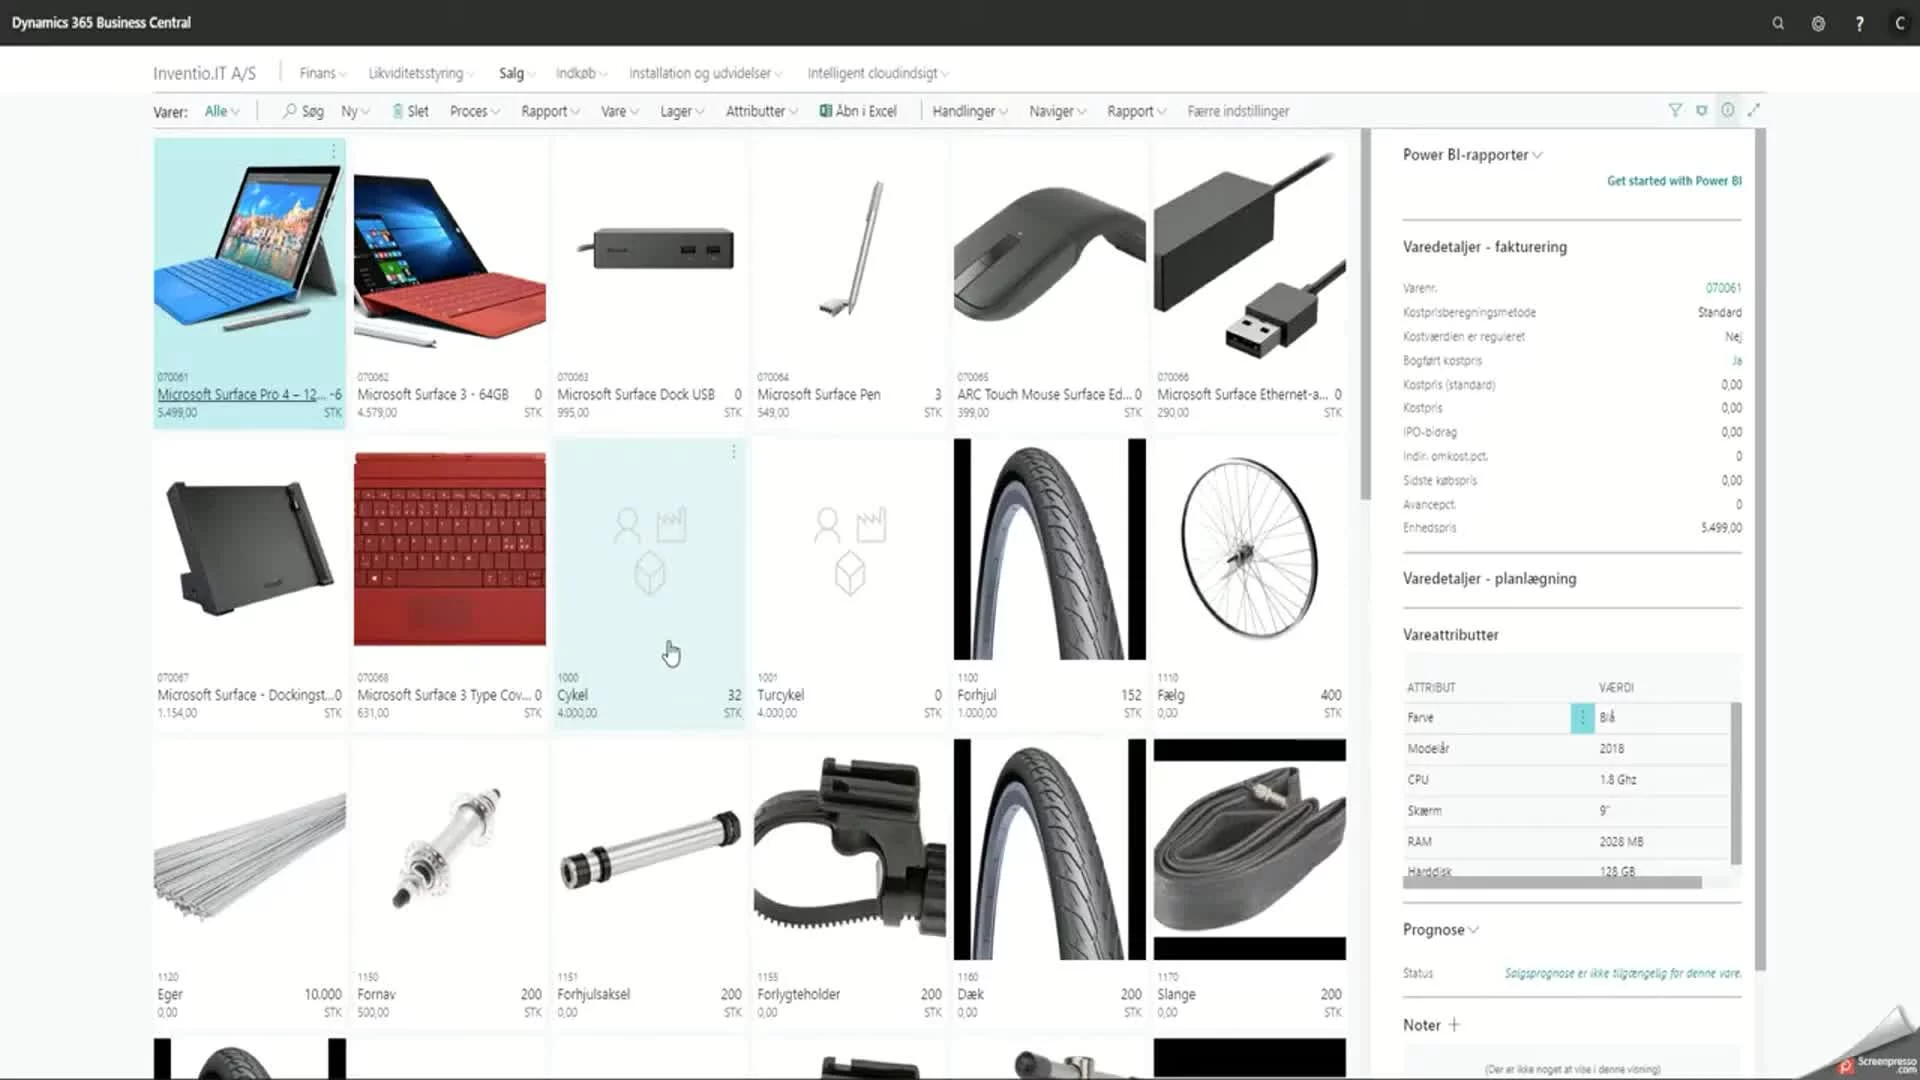The image size is (1920, 1080).
Task: Expand the Naviger dropdown
Action: [1057, 111]
